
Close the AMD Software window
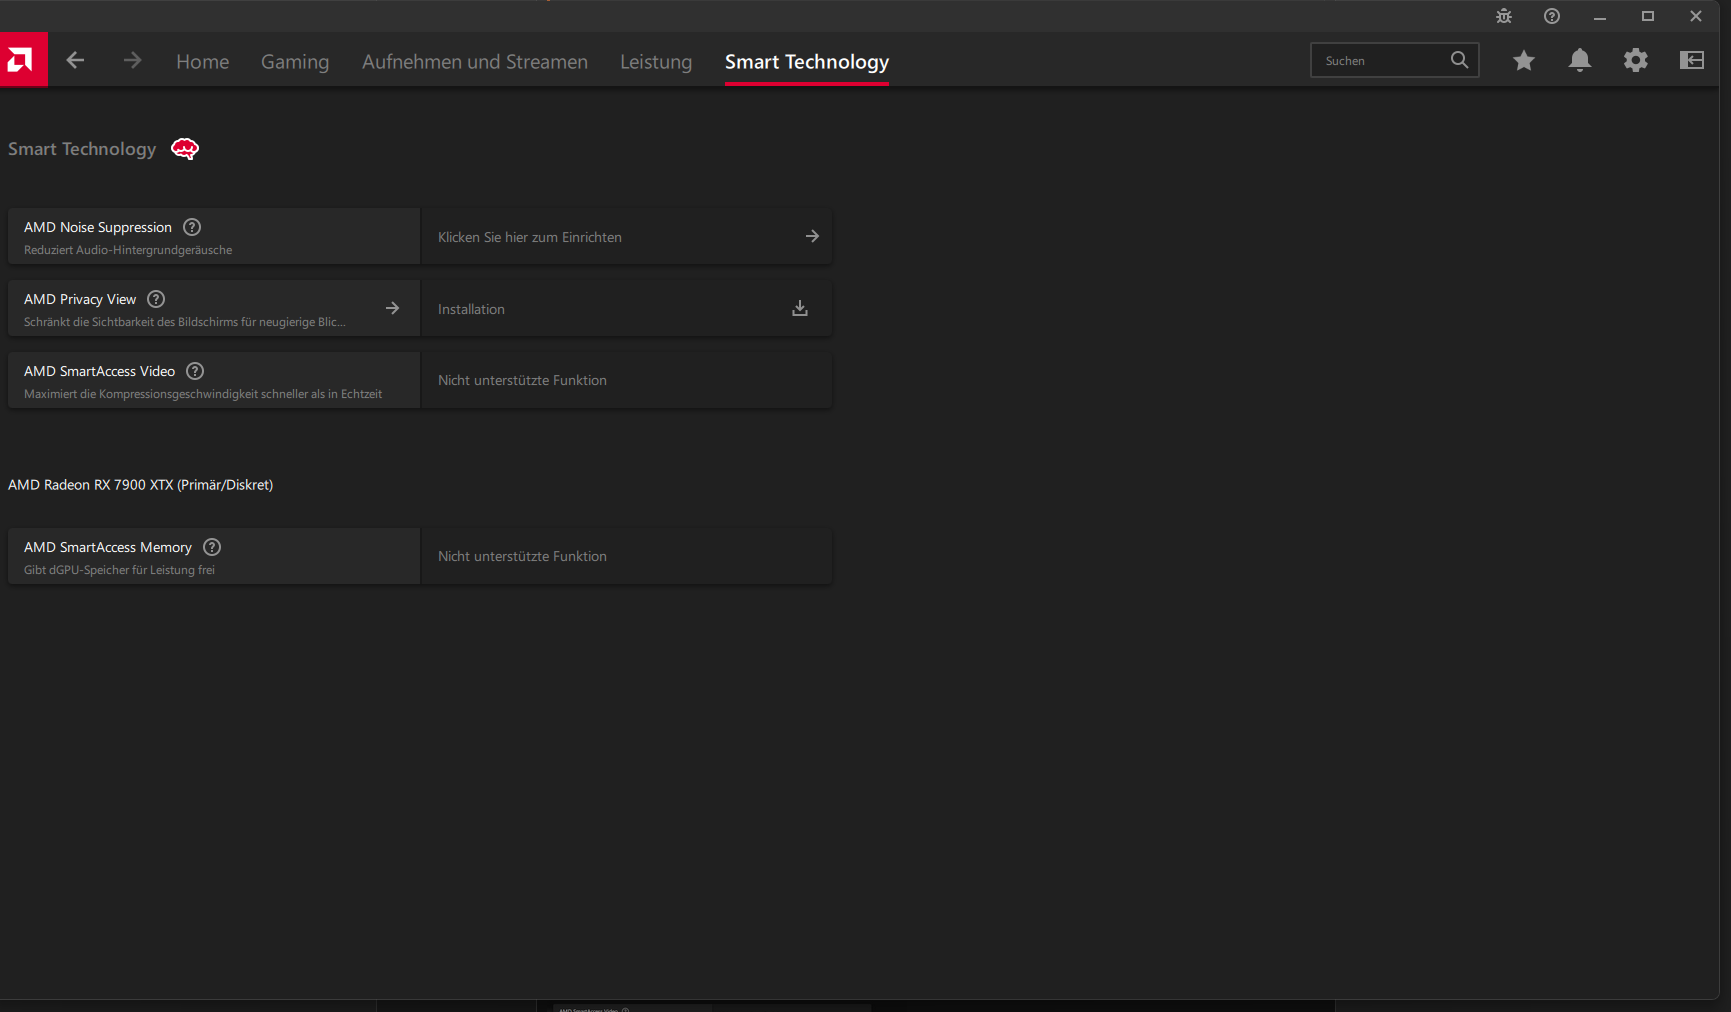coord(1696,16)
